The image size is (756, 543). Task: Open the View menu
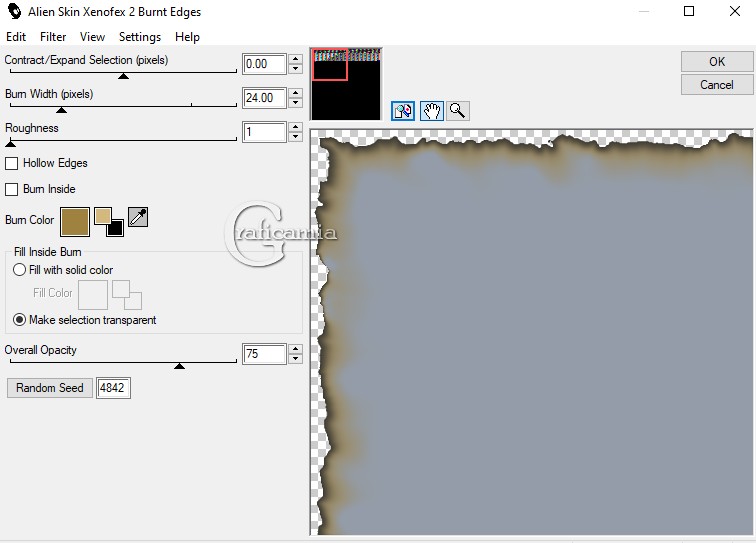point(92,37)
